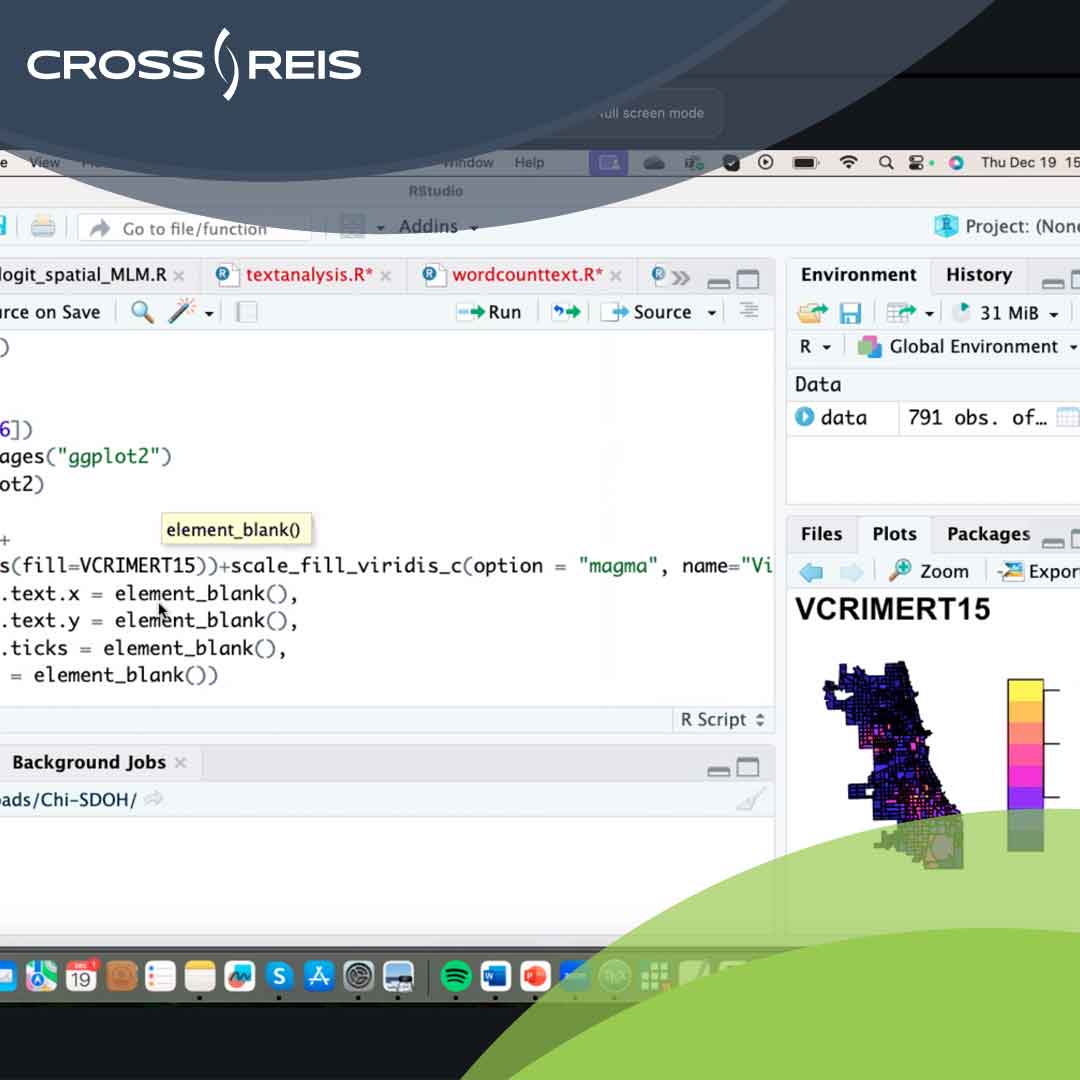Open code tools wand dropdown arrow
The image size is (1080, 1080).
point(209,313)
